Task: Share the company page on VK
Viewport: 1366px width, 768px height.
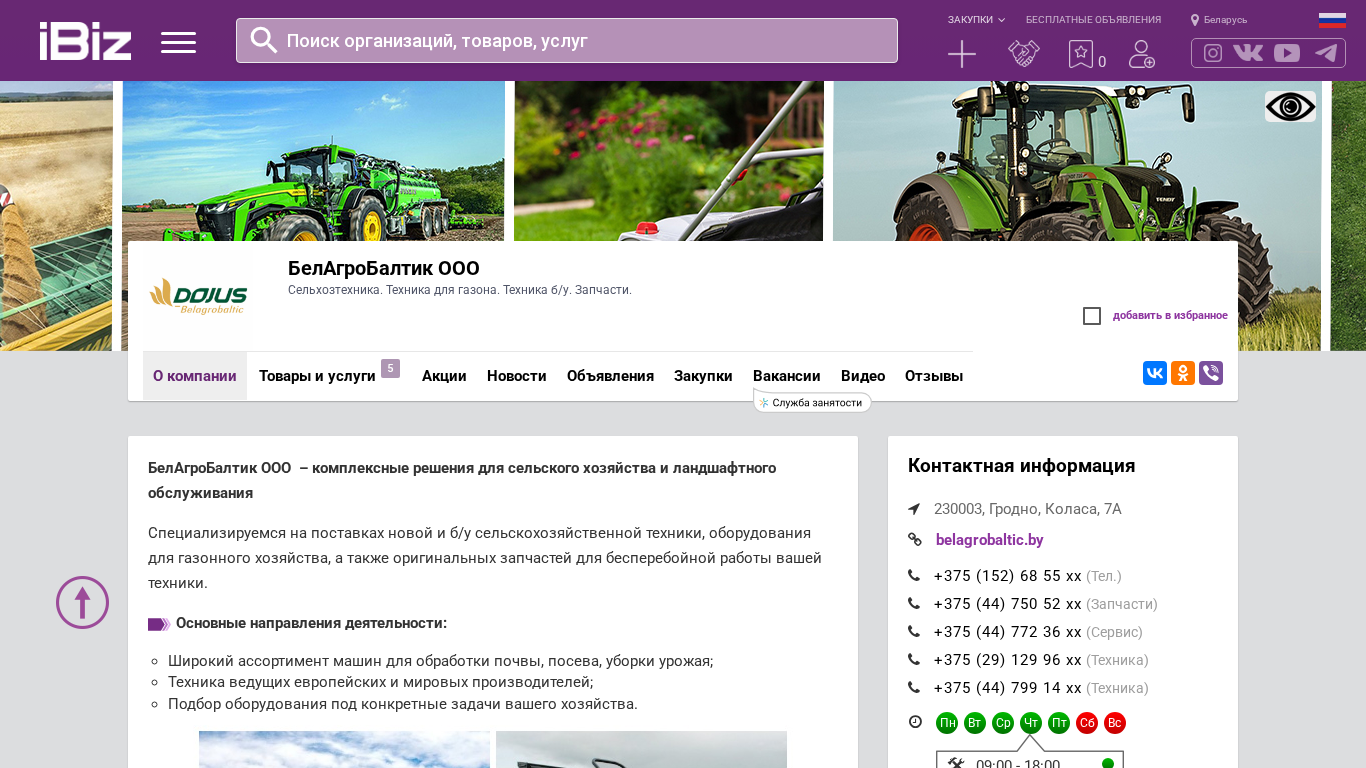Action: pyautogui.click(x=1155, y=373)
